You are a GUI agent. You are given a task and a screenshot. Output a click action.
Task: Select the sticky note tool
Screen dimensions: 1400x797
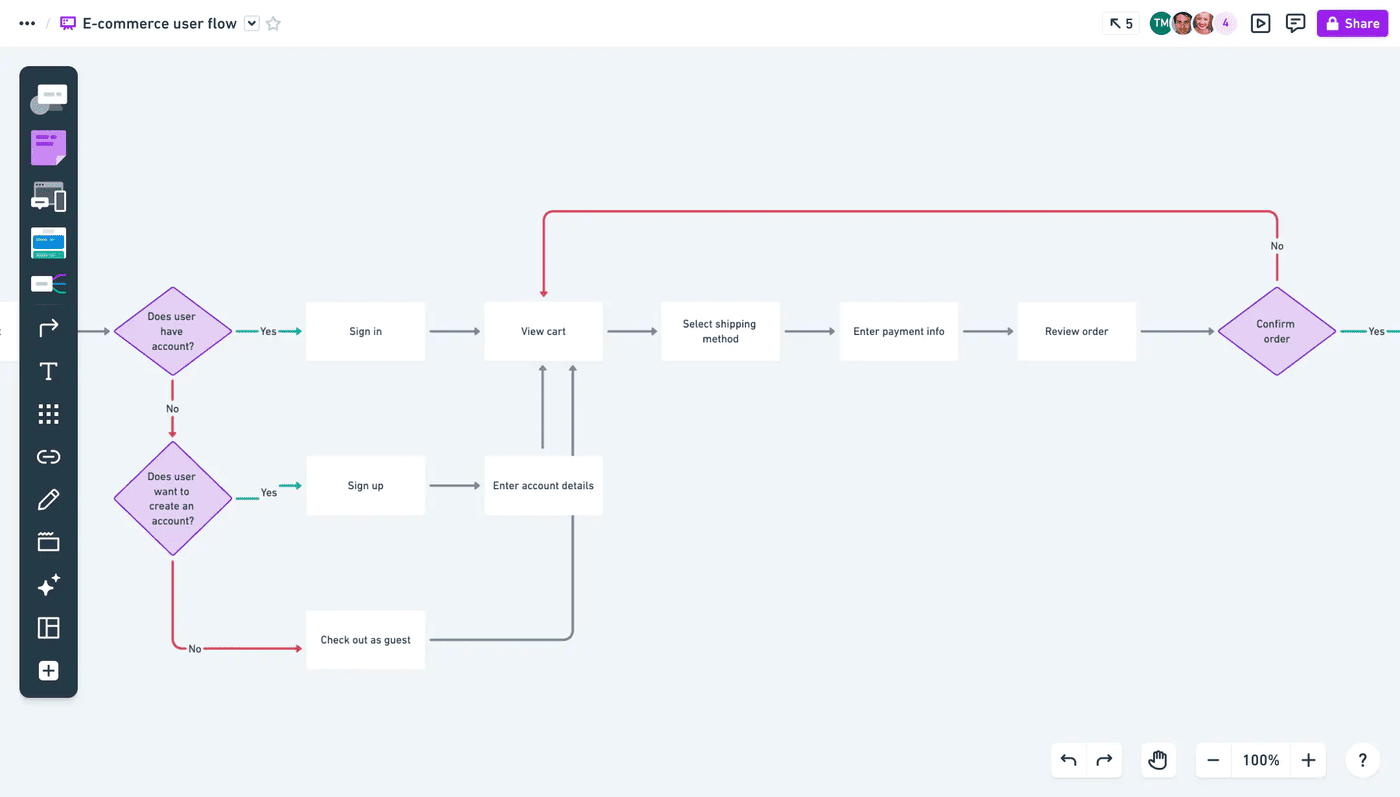(47, 146)
